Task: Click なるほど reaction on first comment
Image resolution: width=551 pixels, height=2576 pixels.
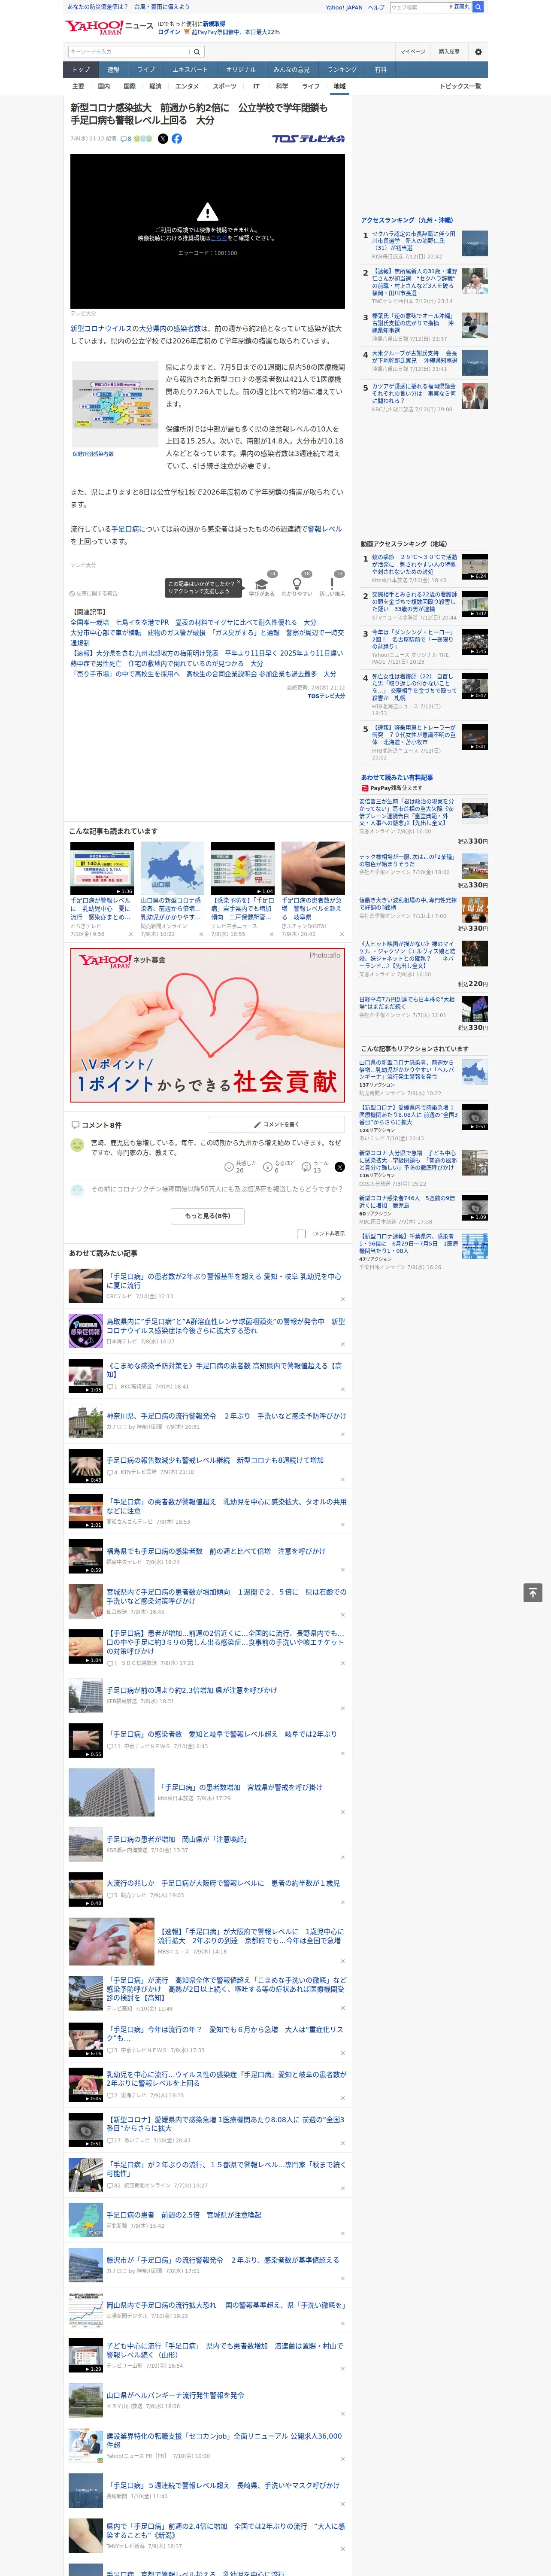Action: pos(279,1167)
